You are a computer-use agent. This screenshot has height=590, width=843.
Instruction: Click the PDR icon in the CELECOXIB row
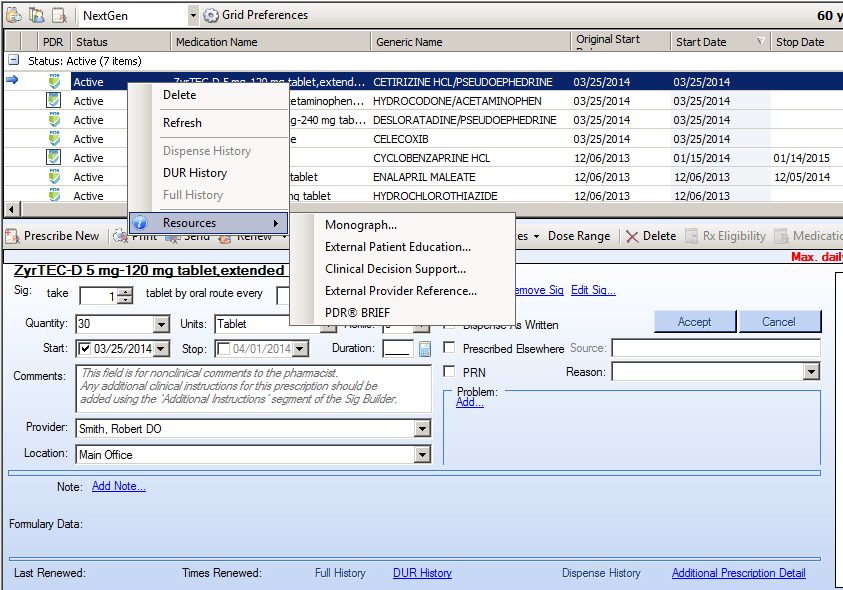coord(54,138)
